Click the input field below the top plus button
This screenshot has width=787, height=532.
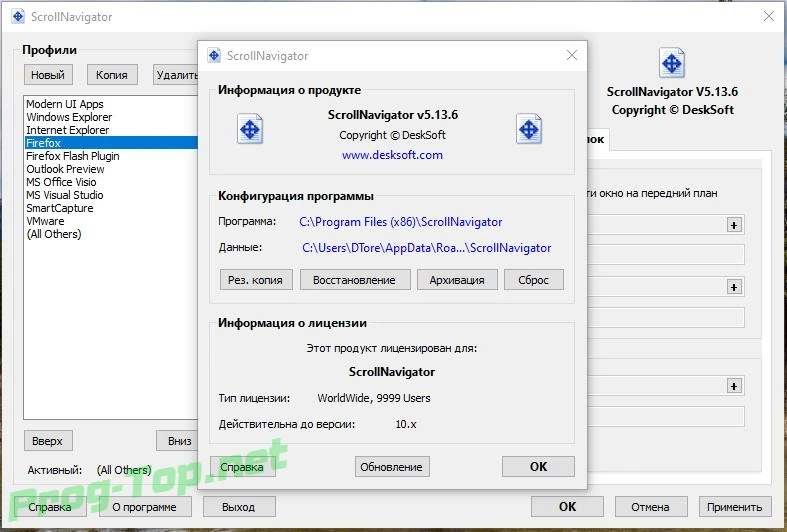(x=666, y=255)
